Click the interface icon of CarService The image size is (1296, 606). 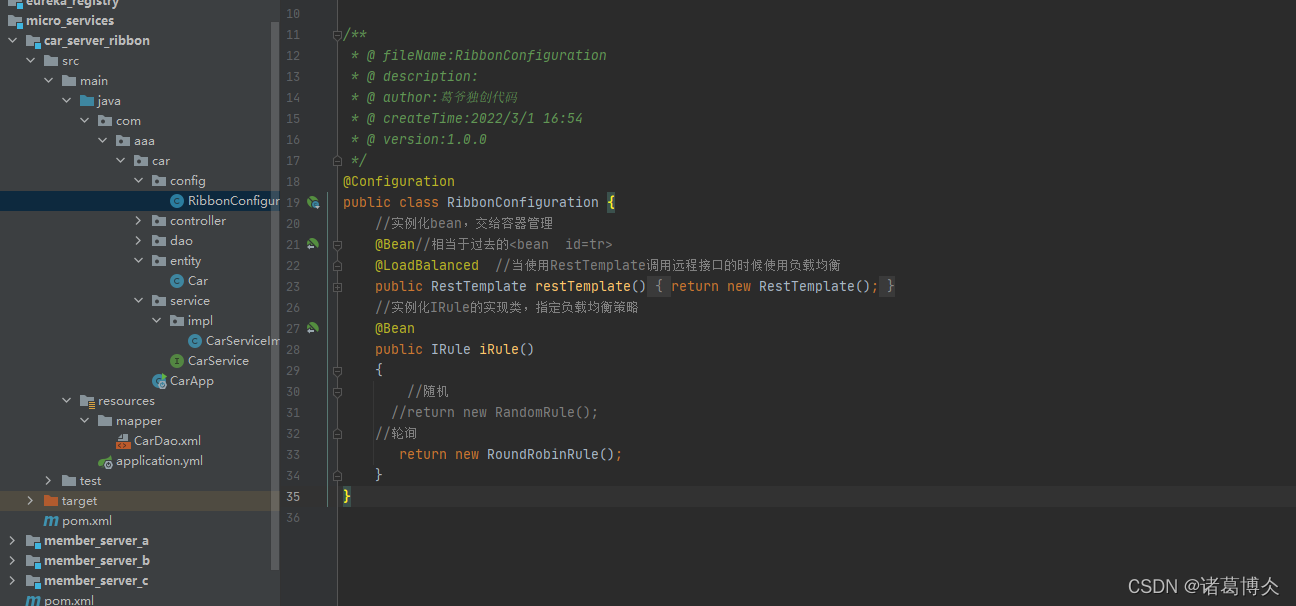tap(177, 361)
